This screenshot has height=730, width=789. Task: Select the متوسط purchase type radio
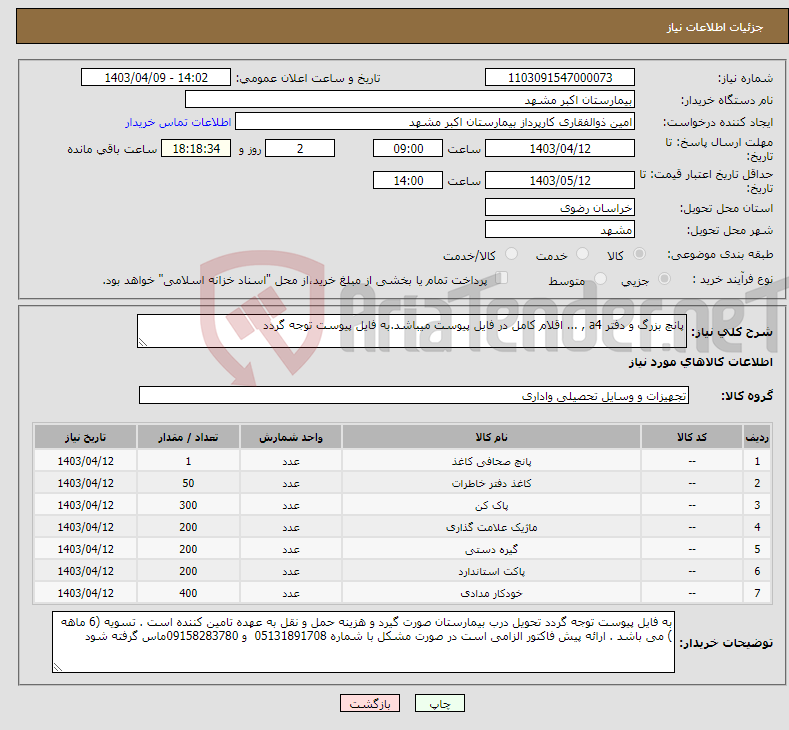(600, 279)
